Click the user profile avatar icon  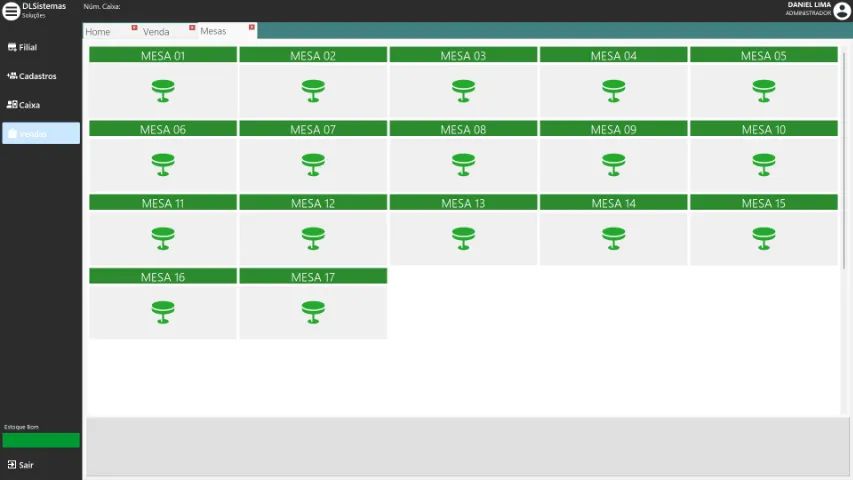(x=842, y=11)
